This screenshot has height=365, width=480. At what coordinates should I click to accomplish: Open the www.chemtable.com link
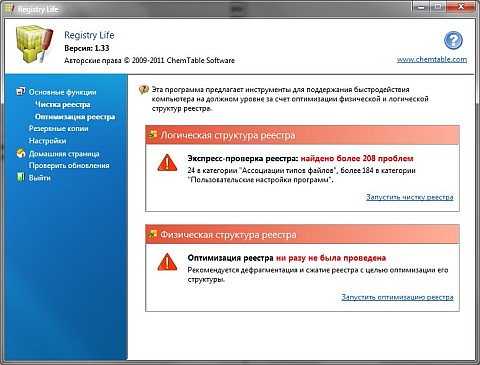432,59
